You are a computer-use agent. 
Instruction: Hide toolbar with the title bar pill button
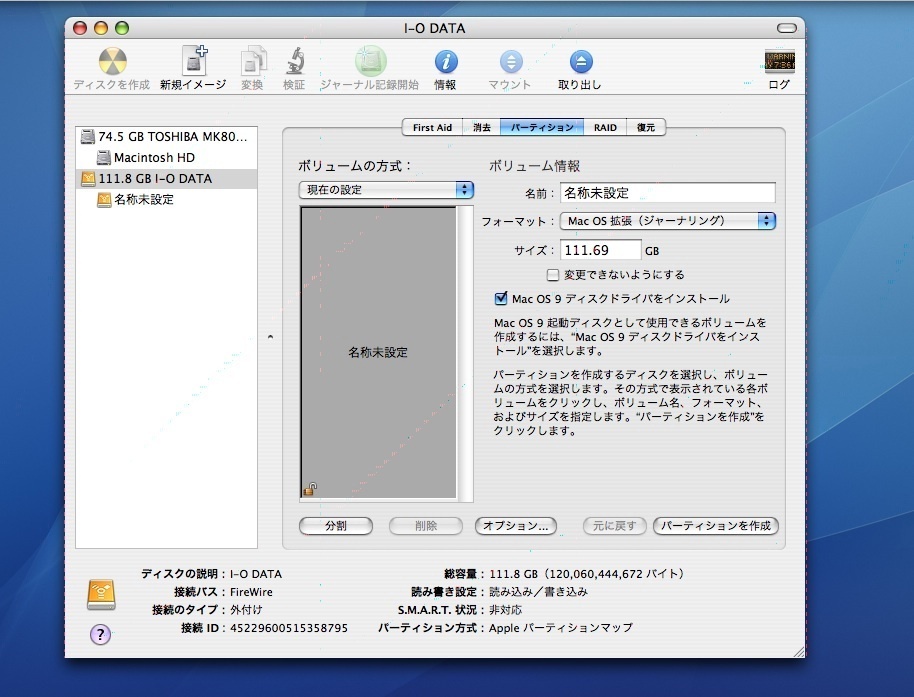coord(786,28)
